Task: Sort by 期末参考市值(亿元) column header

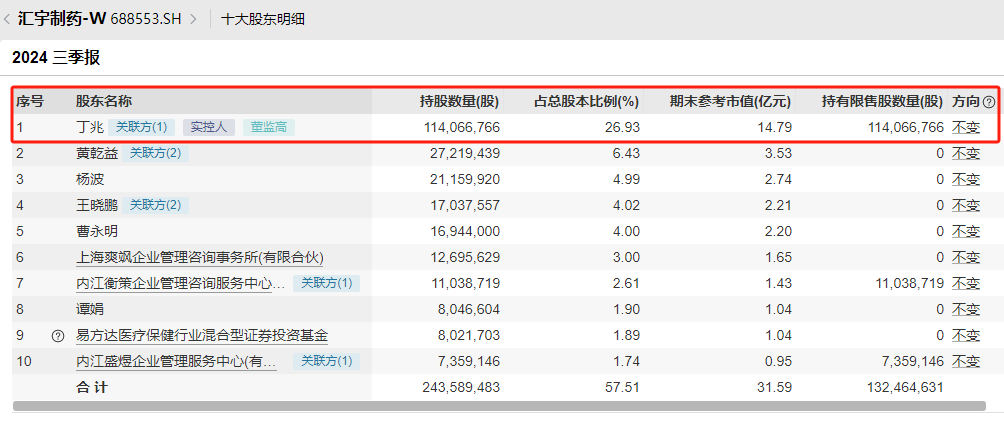Action: coord(731,101)
